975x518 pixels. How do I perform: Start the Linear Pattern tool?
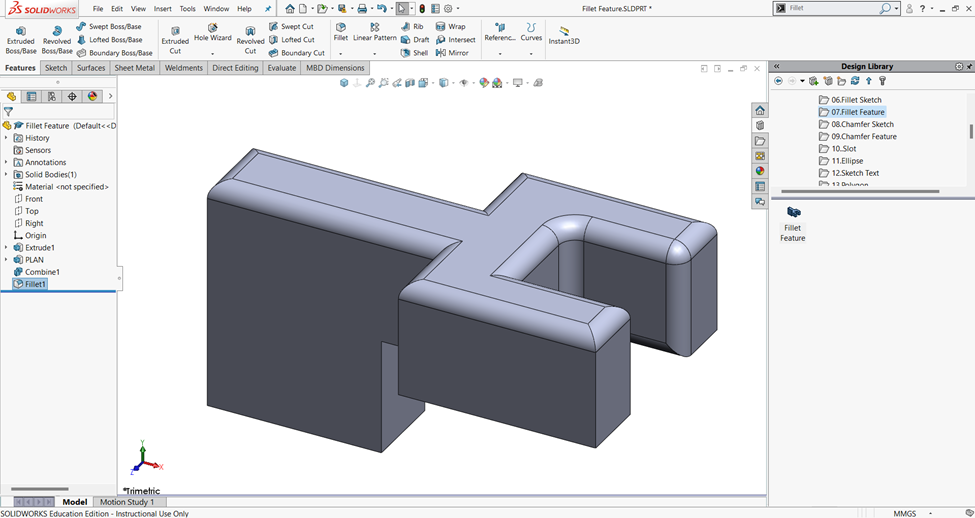click(375, 32)
